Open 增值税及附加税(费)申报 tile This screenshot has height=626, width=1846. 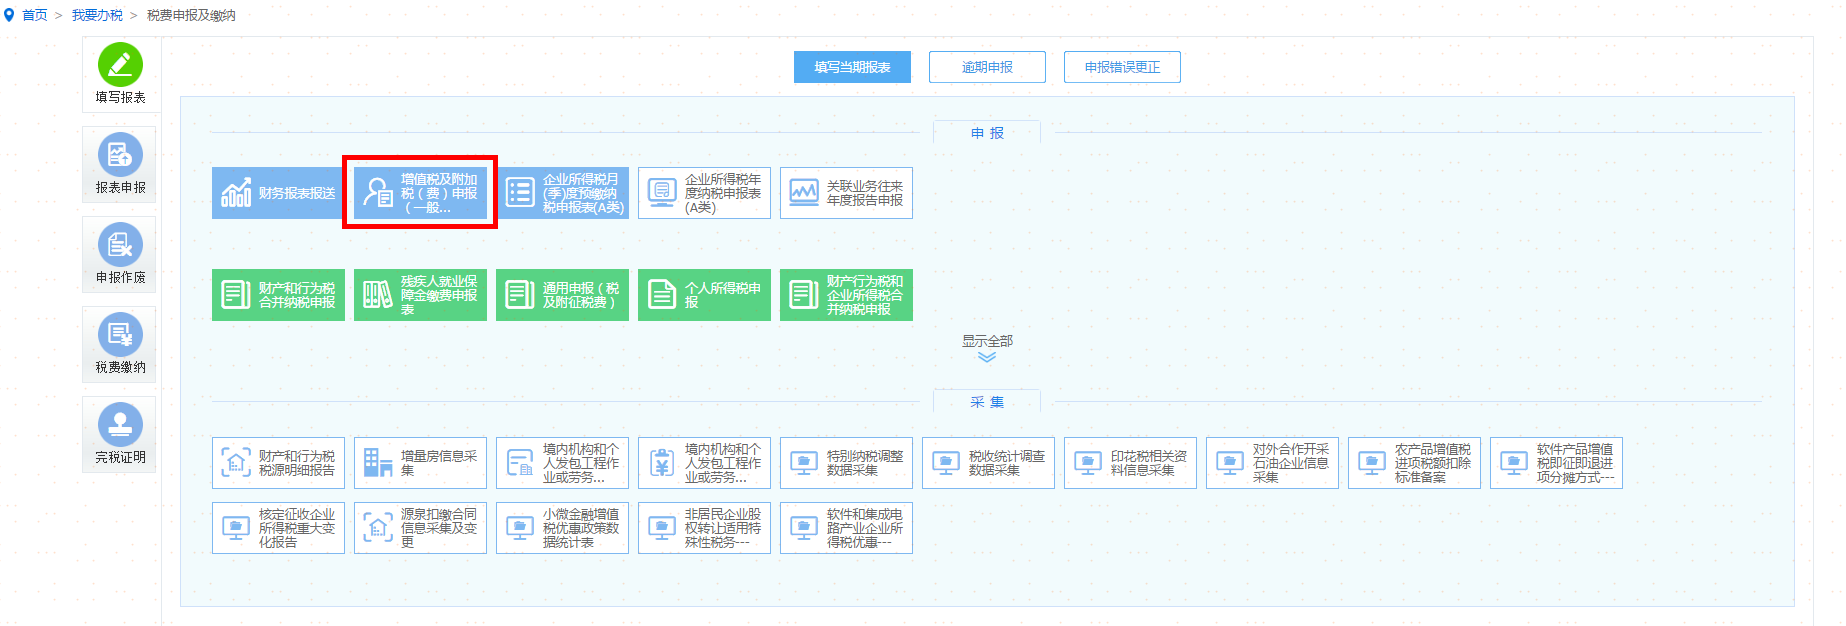coord(420,193)
